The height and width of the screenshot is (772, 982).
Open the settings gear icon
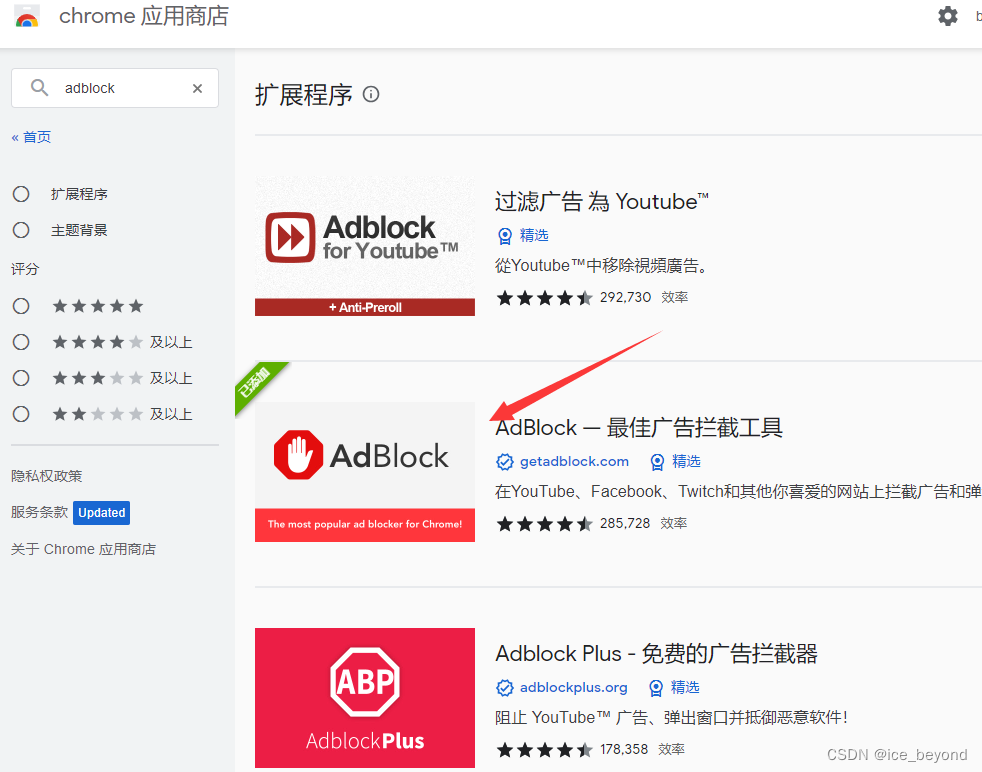948,16
